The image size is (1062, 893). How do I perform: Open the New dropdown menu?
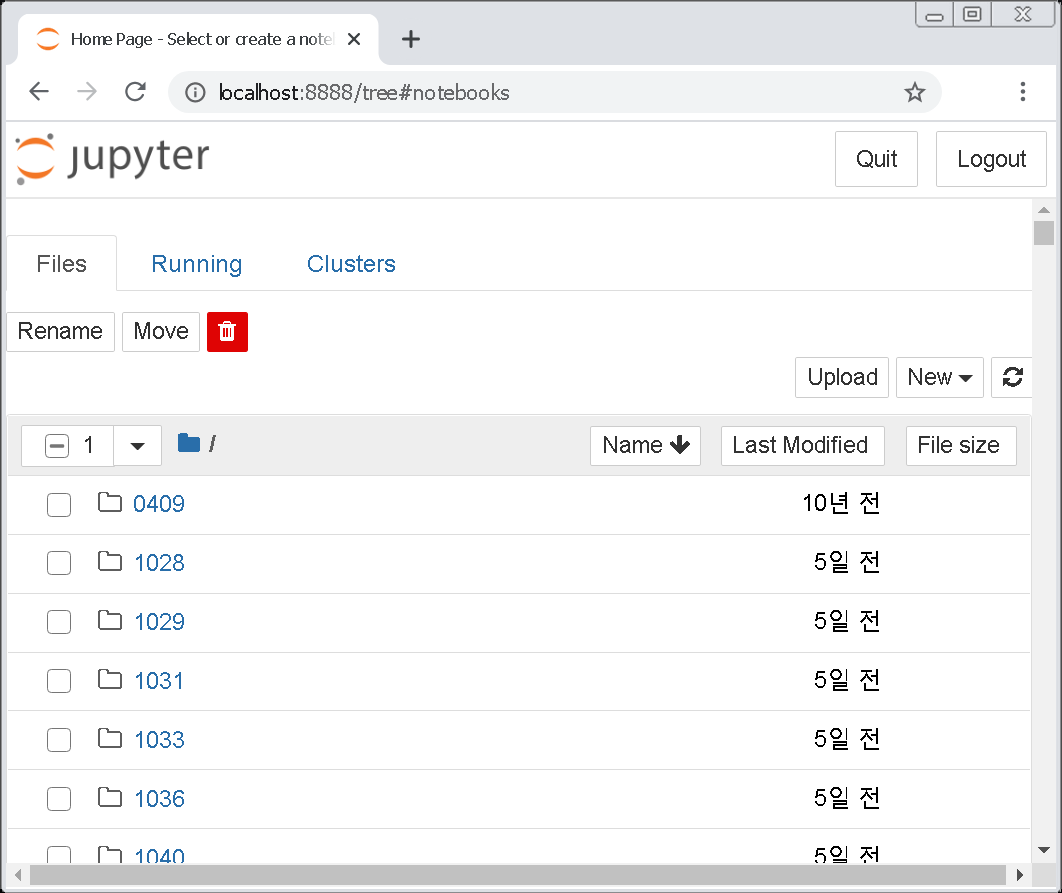[939, 377]
